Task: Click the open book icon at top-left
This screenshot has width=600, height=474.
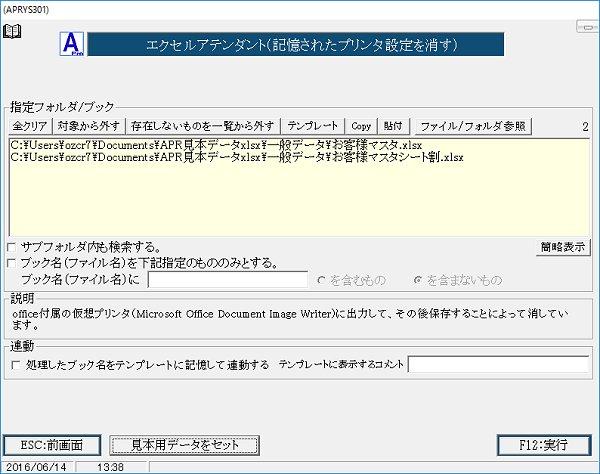Action: (12, 32)
